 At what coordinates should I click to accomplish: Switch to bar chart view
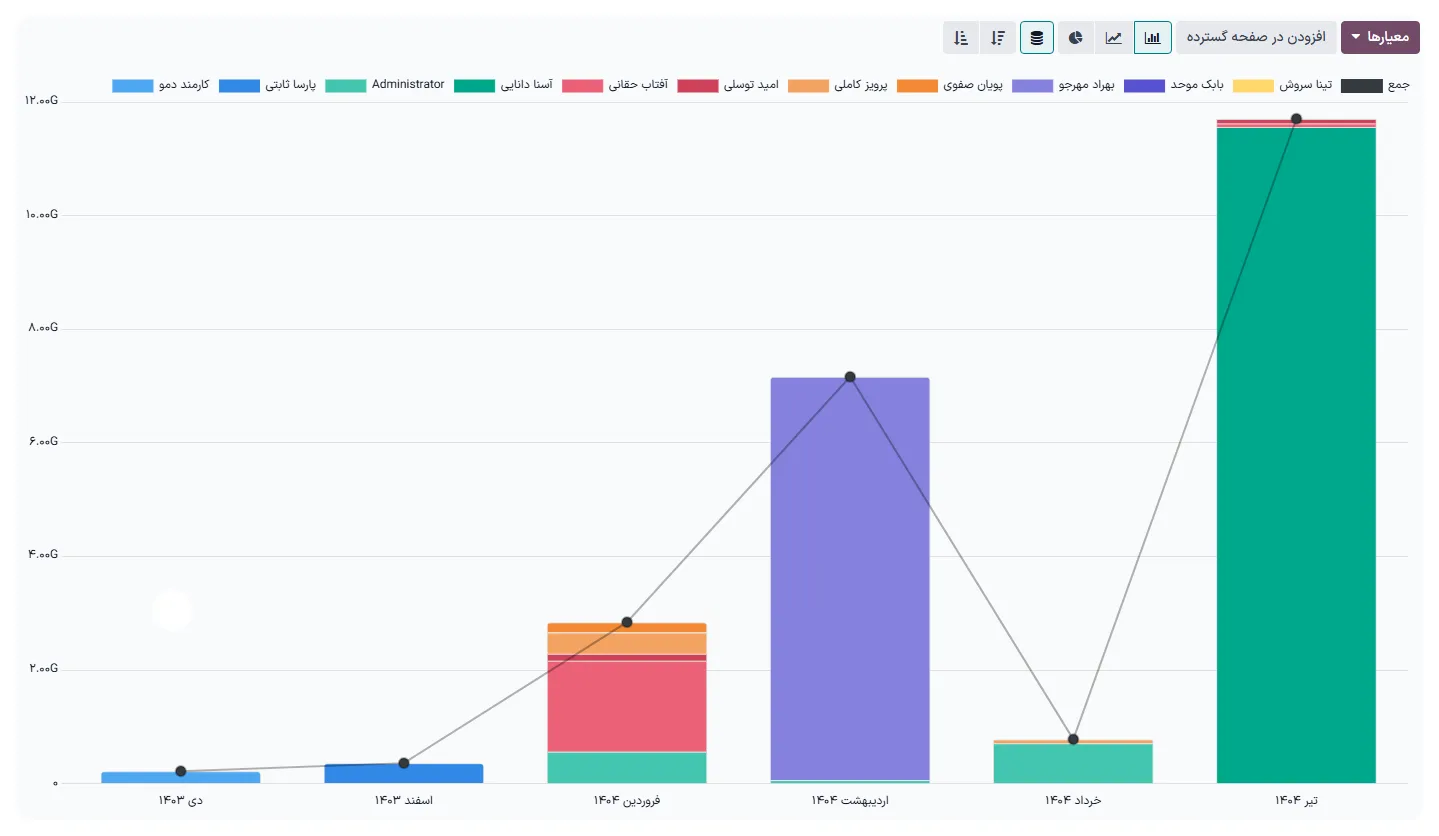click(1153, 38)
